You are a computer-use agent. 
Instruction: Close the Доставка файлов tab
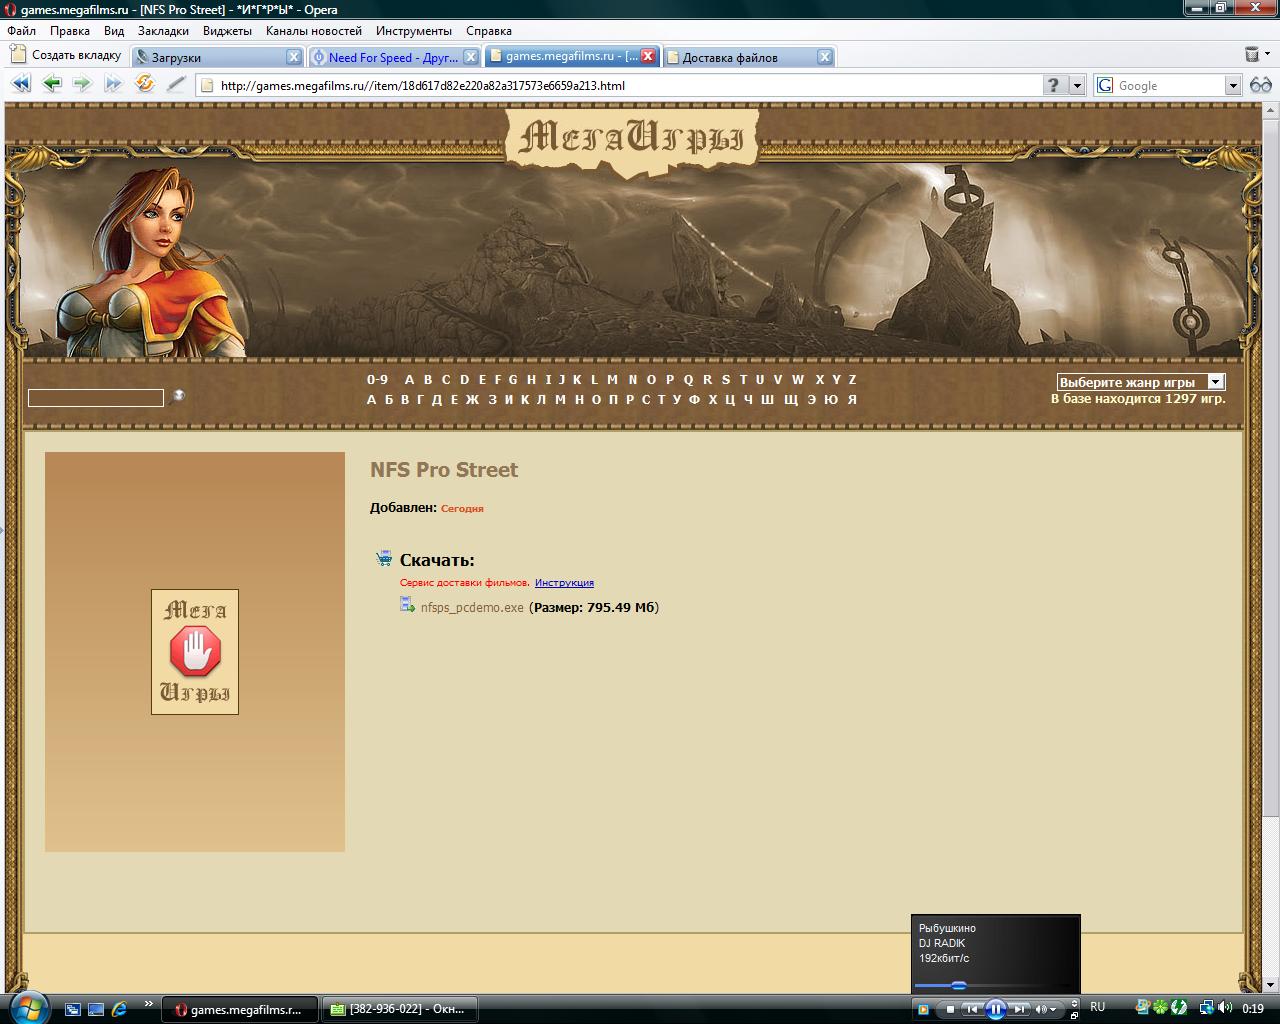click(x=825, y=57)
